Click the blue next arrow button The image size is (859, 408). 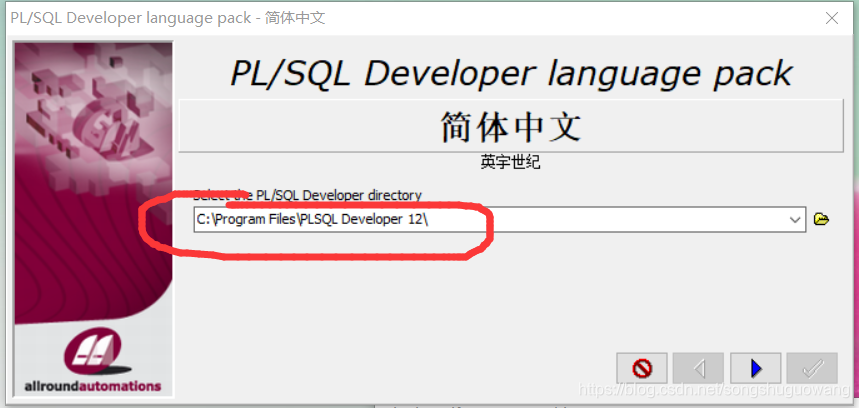[755, 368]
